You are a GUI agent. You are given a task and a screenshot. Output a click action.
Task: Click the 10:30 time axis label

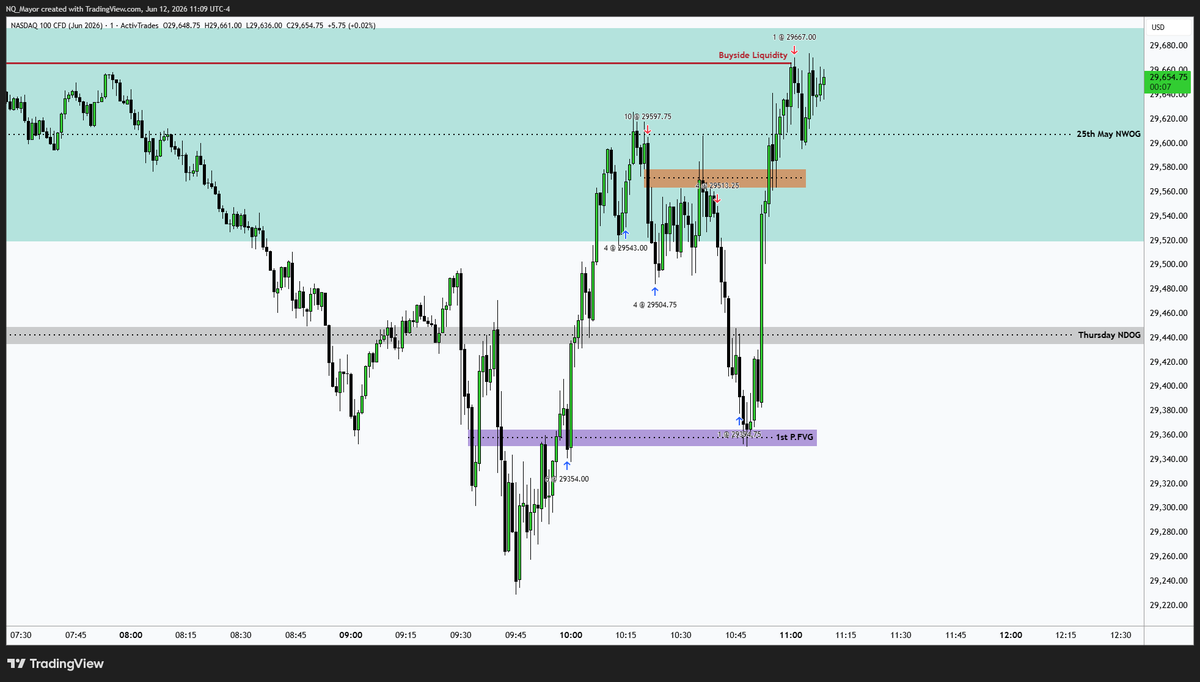click(680, 635)
